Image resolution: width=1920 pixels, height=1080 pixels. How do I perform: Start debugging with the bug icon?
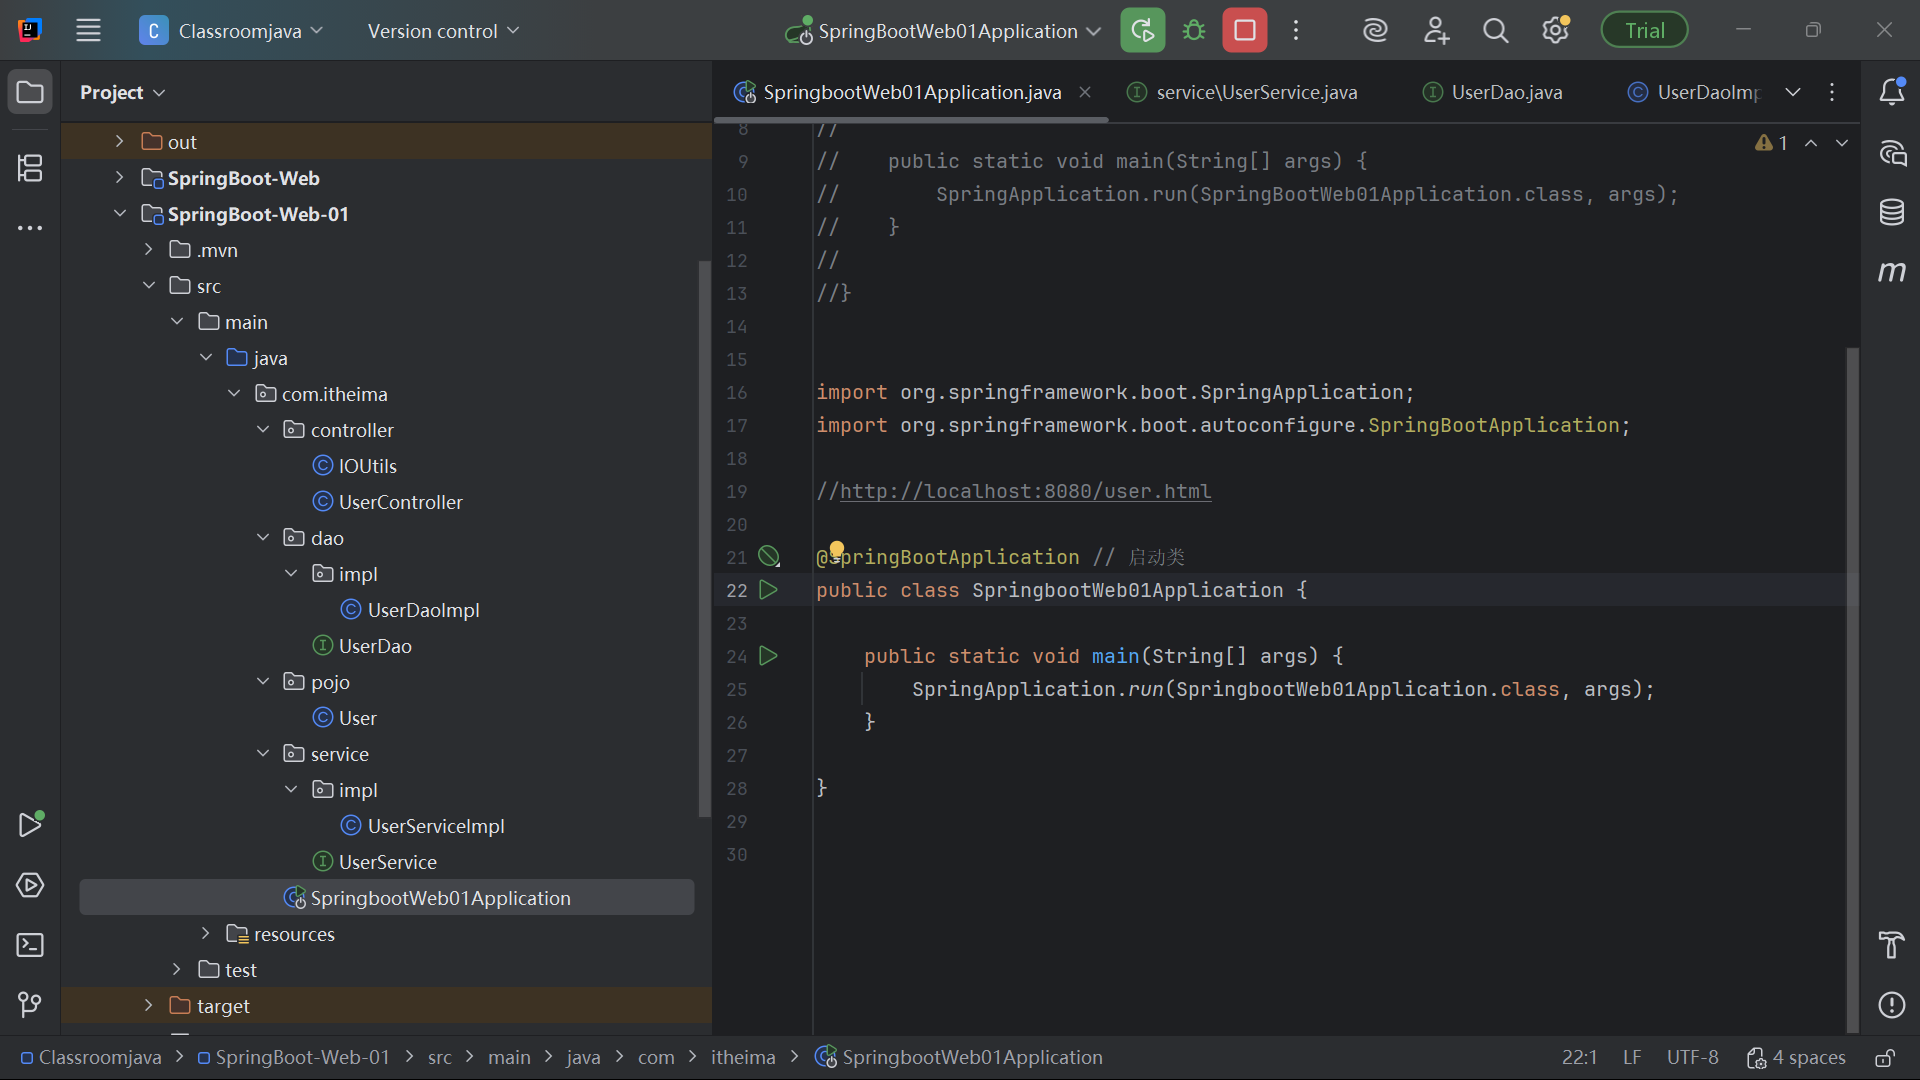[1193, 30]
